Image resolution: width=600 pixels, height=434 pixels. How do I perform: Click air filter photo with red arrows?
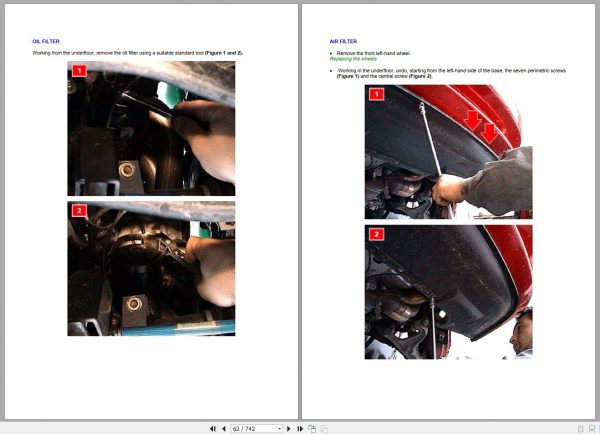pos(448,152)
